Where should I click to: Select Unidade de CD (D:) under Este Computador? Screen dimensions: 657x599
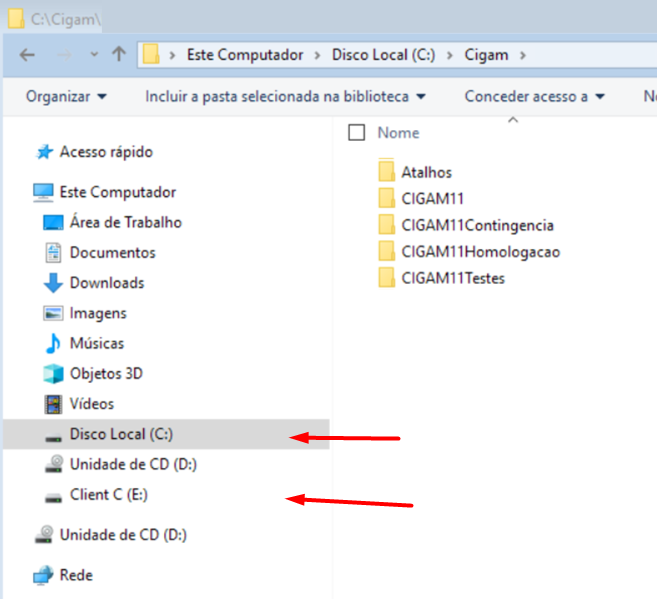(133, 465)
